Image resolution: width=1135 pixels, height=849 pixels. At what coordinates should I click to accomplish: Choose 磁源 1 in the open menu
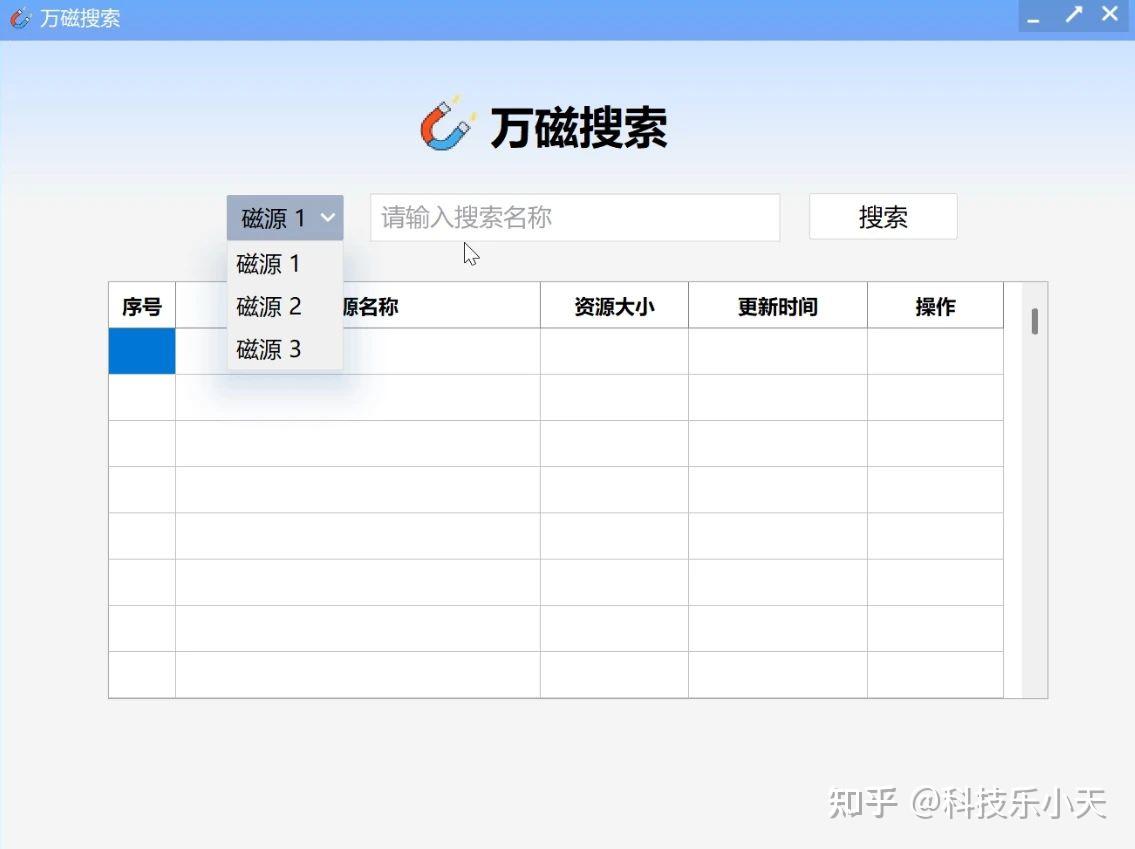click(268, 263)
